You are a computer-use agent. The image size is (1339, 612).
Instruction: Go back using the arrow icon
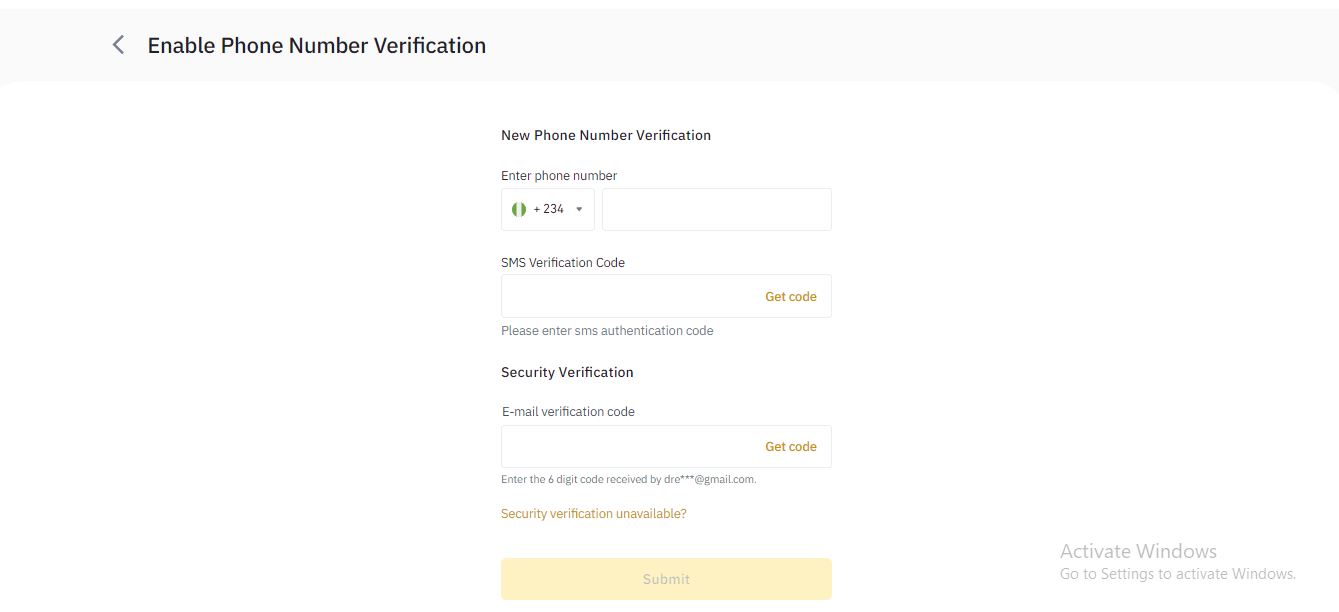tap(118, 45)
